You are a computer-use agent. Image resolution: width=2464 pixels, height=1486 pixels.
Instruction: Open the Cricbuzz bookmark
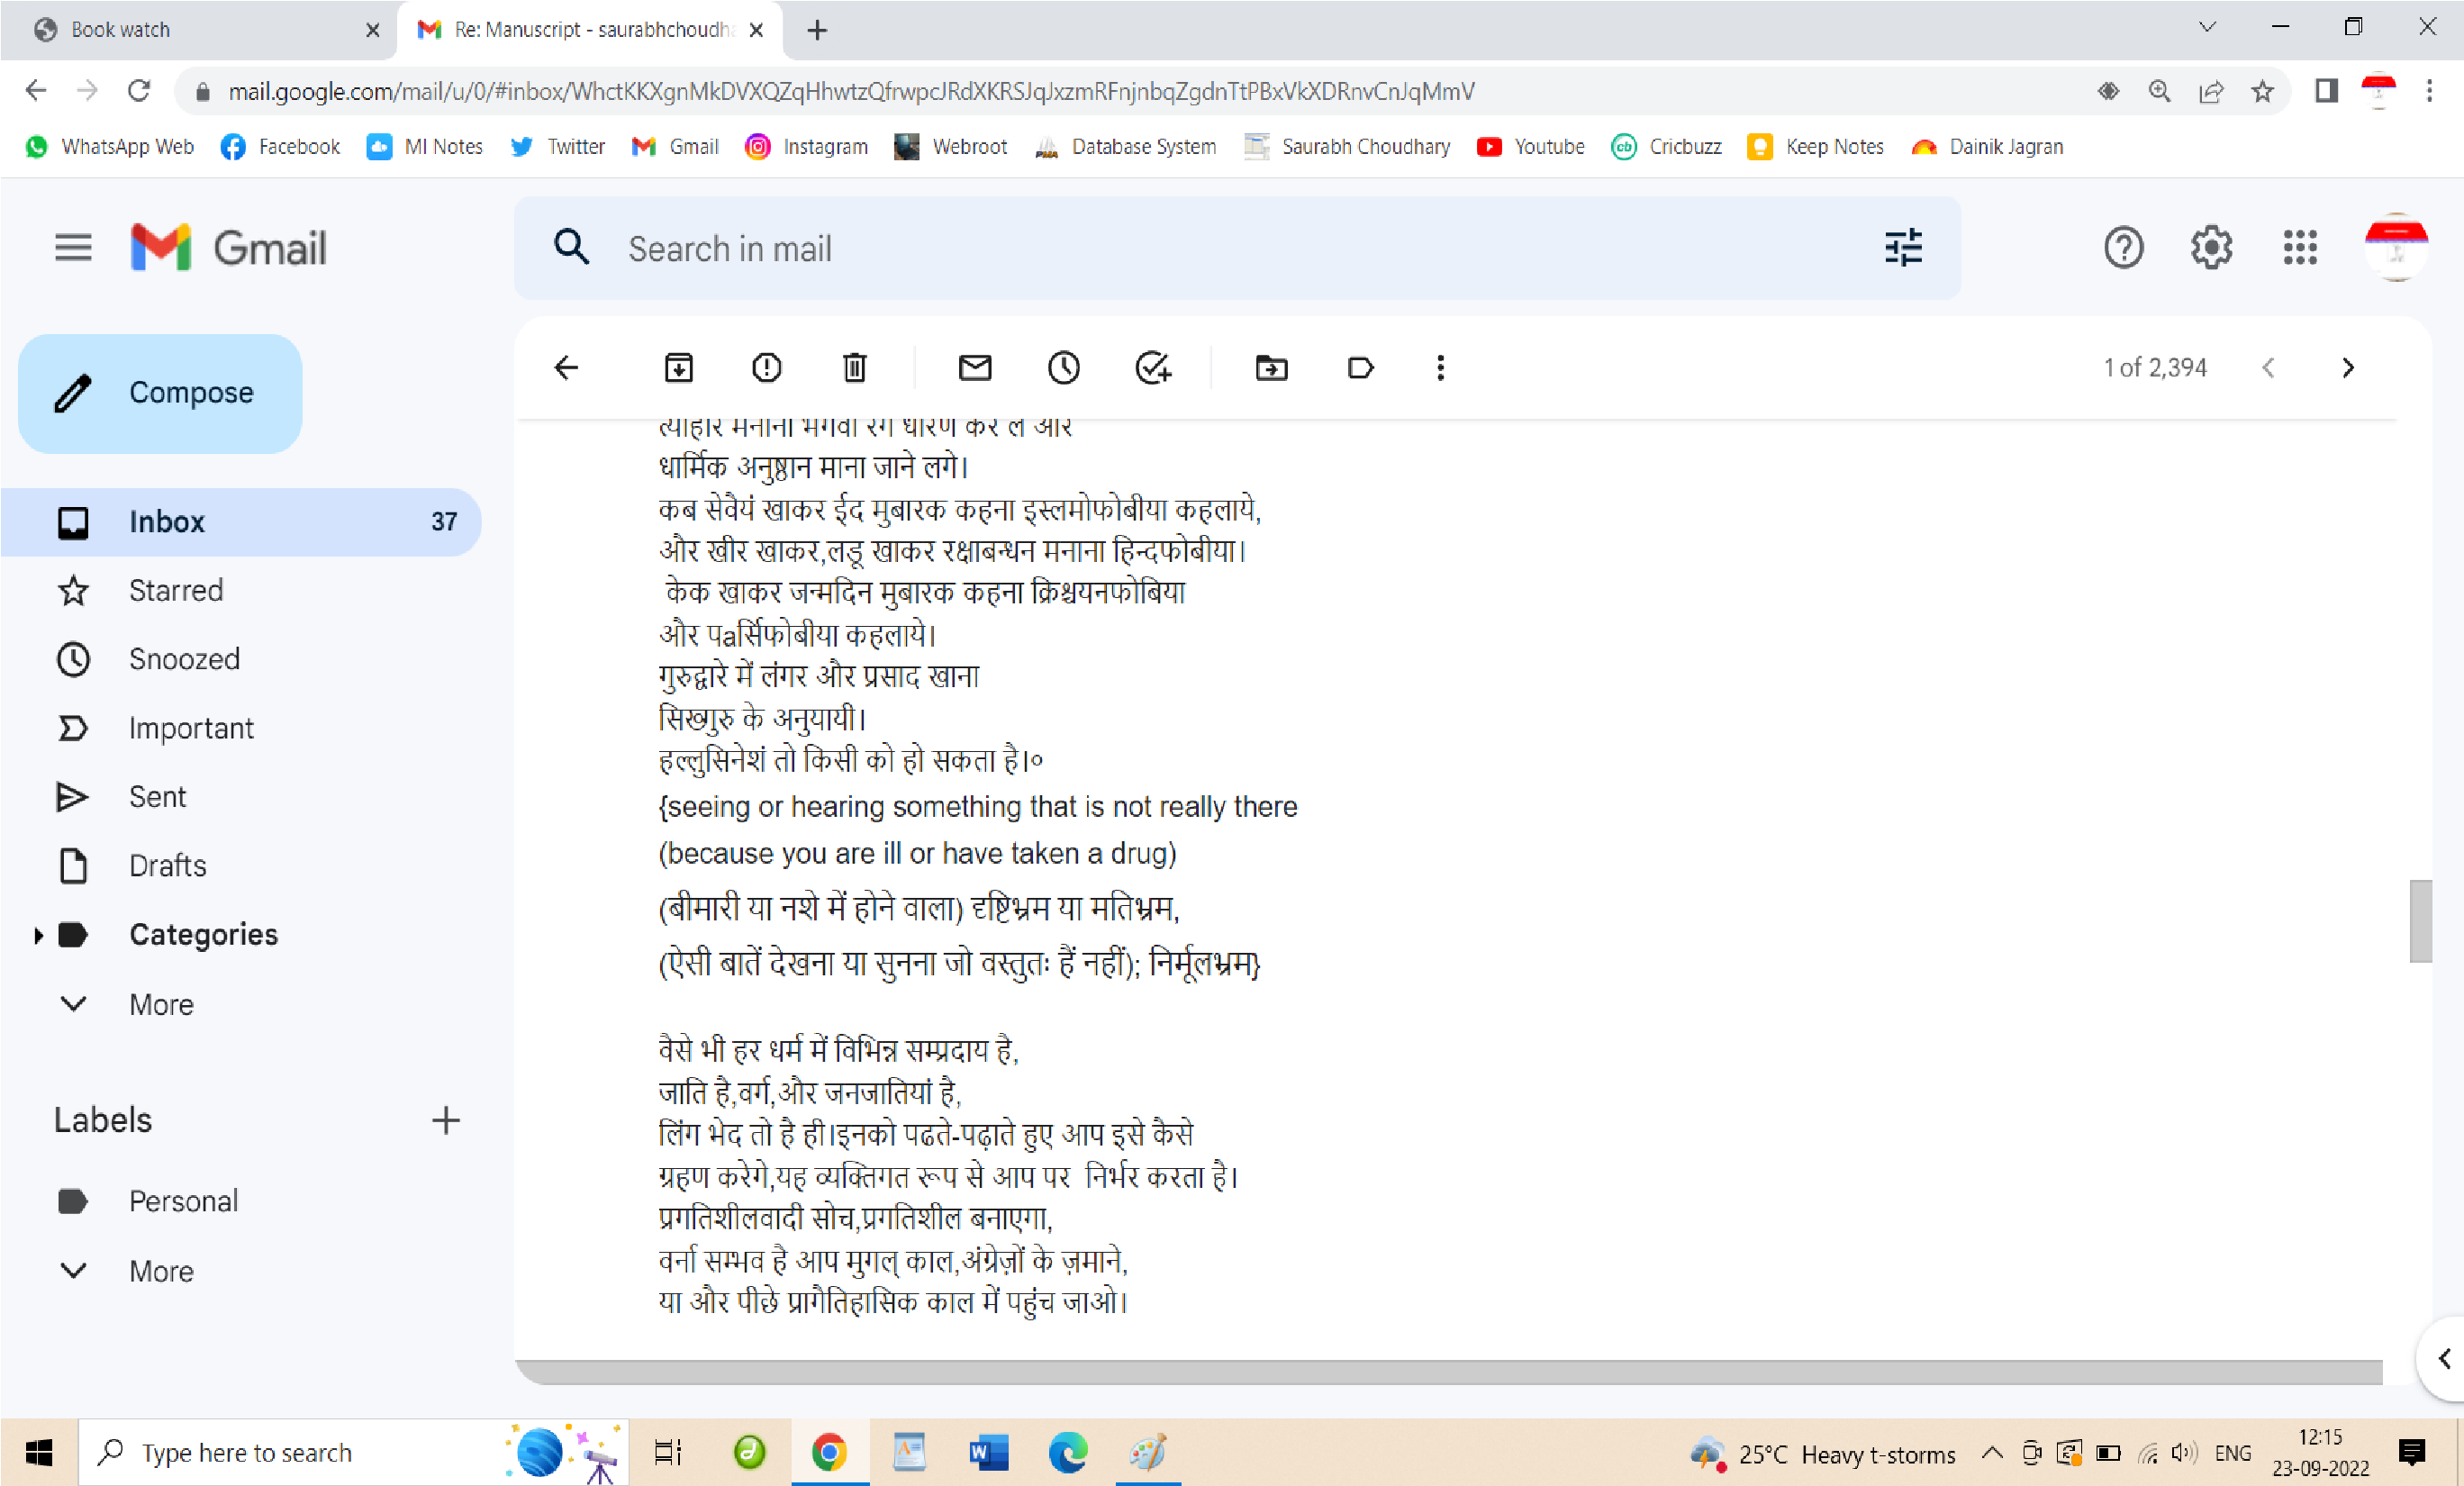point(1667,147)
